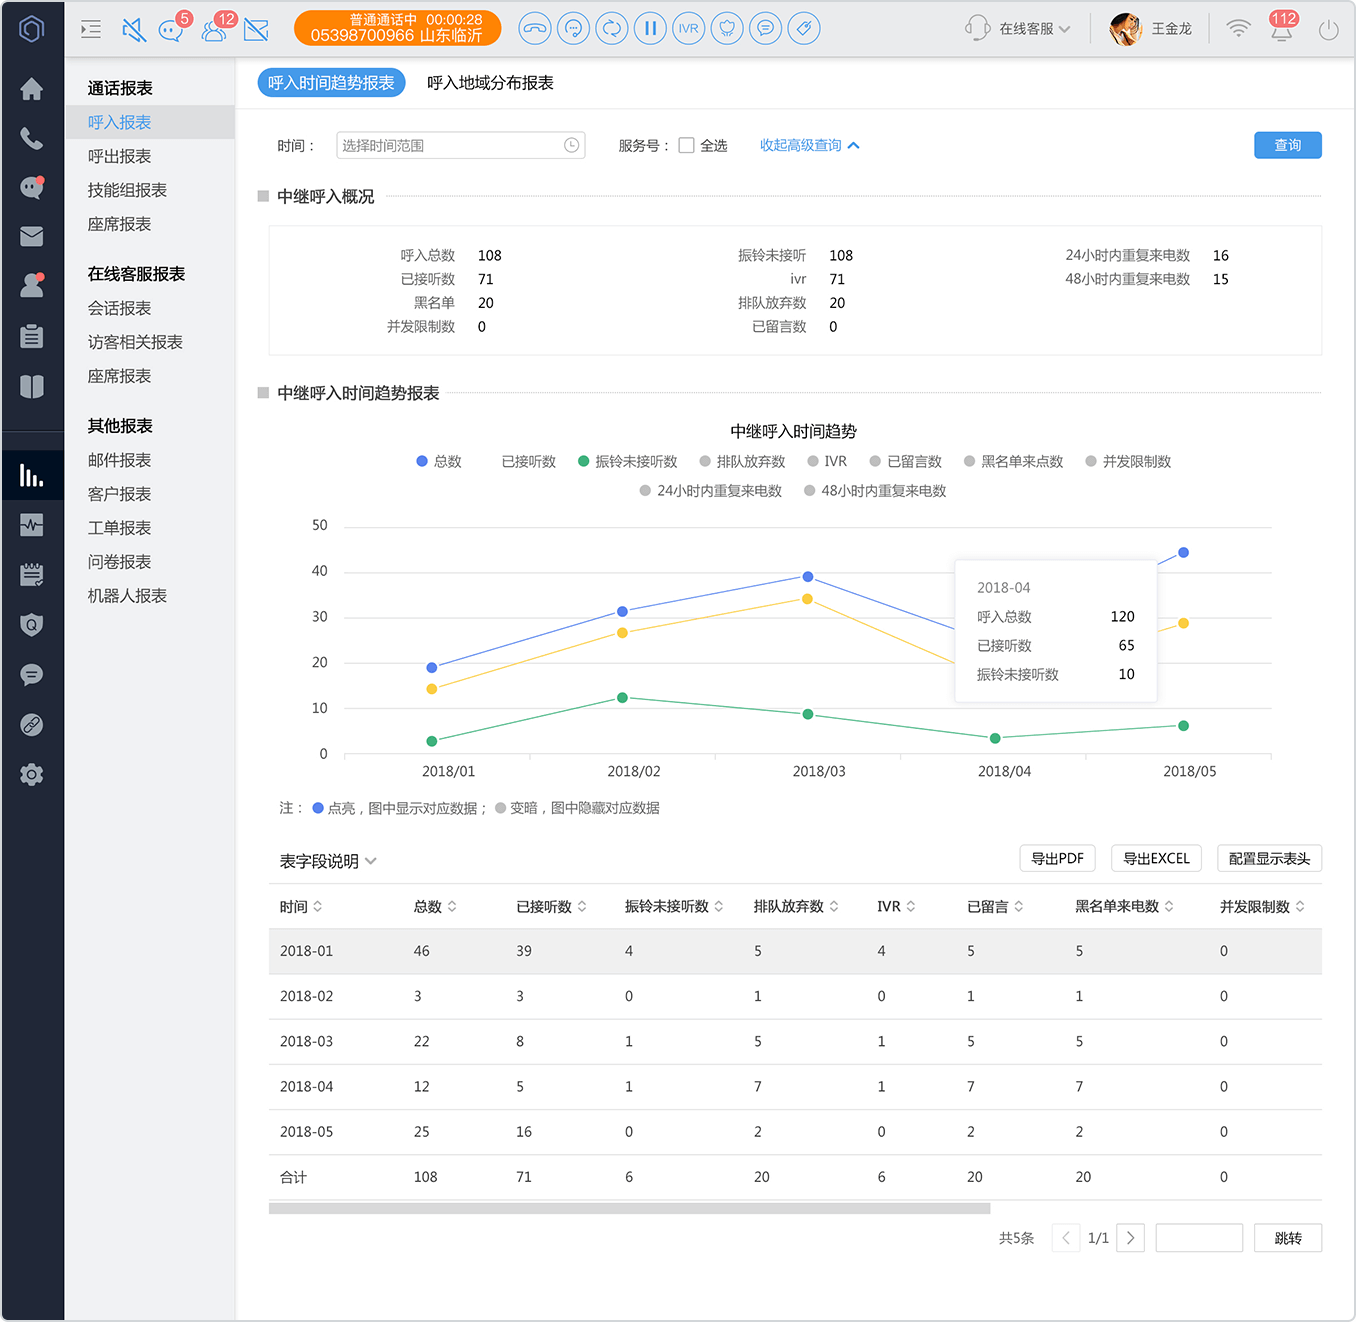The image size is (1356, 1322).
Task: Go to next page with right arrow
Action: [x=1130, y=1238]
